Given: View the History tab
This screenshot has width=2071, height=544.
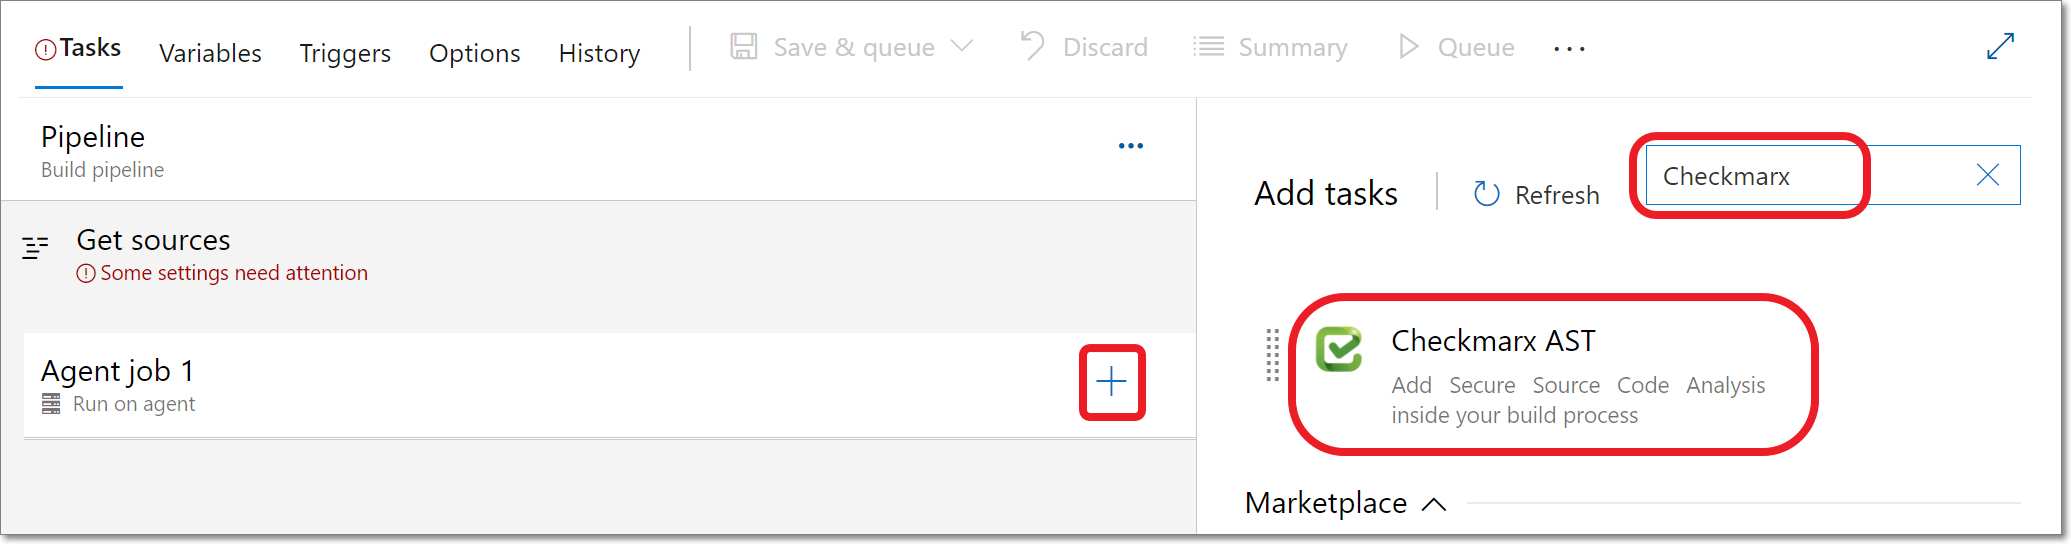Looking at the screenshot, I should (x=599, y=53).
